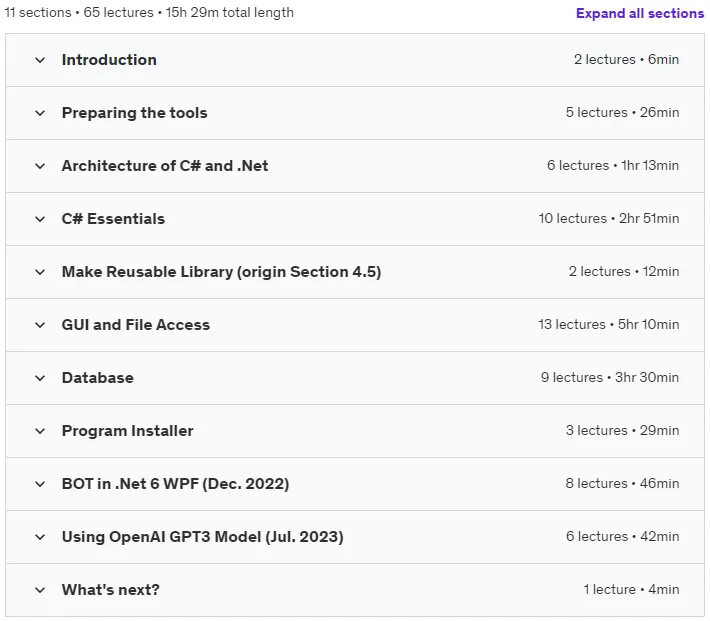The image size is (710, 621).
Task: Expand the C# Essentials chevron arrow
Action: tap(40, 219)
